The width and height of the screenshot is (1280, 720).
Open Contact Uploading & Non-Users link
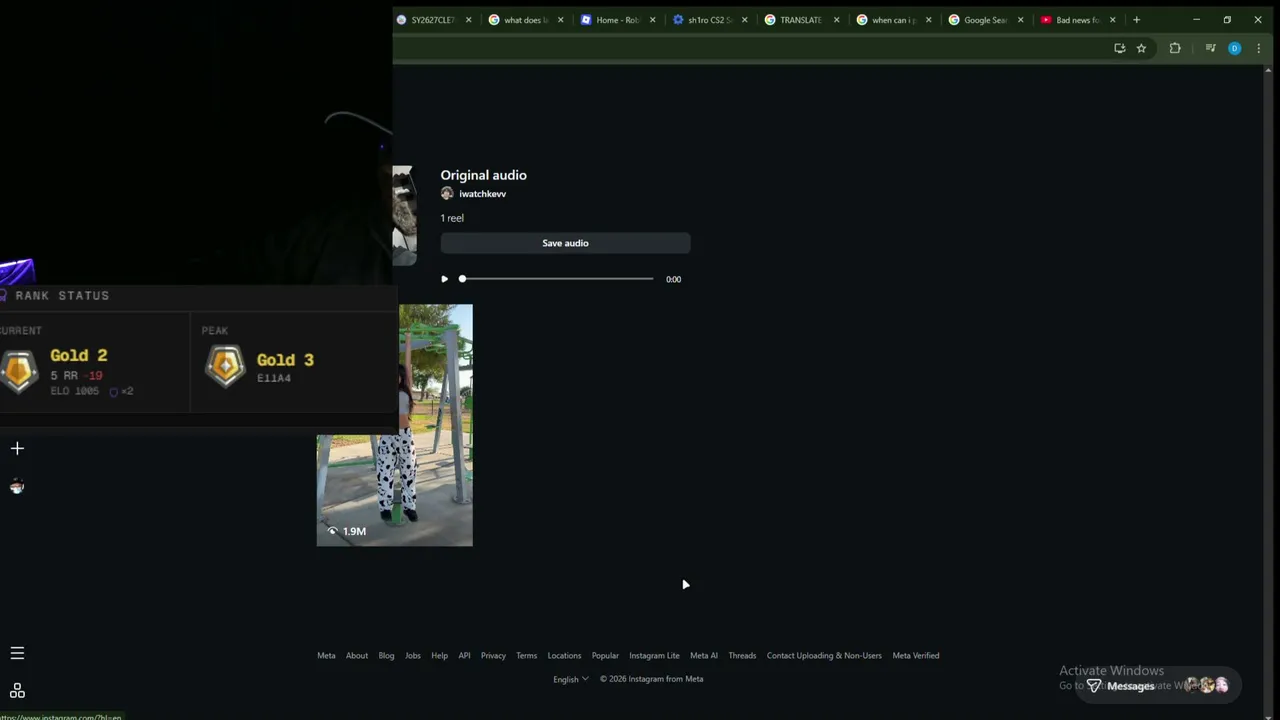click(x=824, y=656)
